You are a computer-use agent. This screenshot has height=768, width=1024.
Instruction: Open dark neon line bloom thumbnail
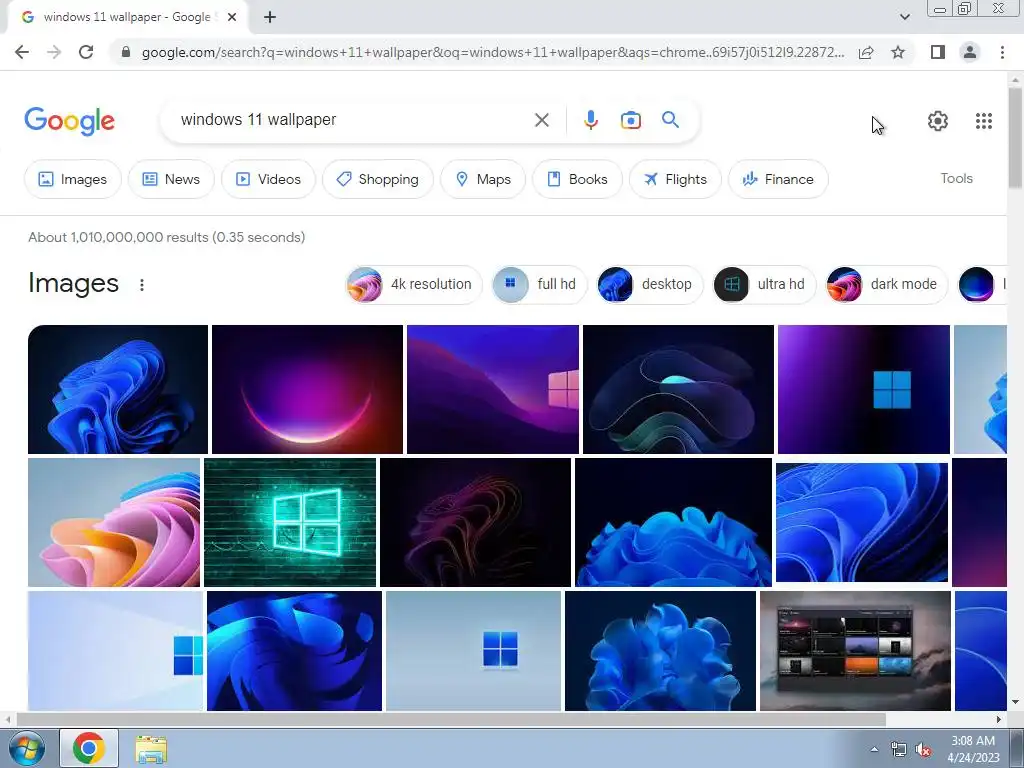[x=475, y=522]
